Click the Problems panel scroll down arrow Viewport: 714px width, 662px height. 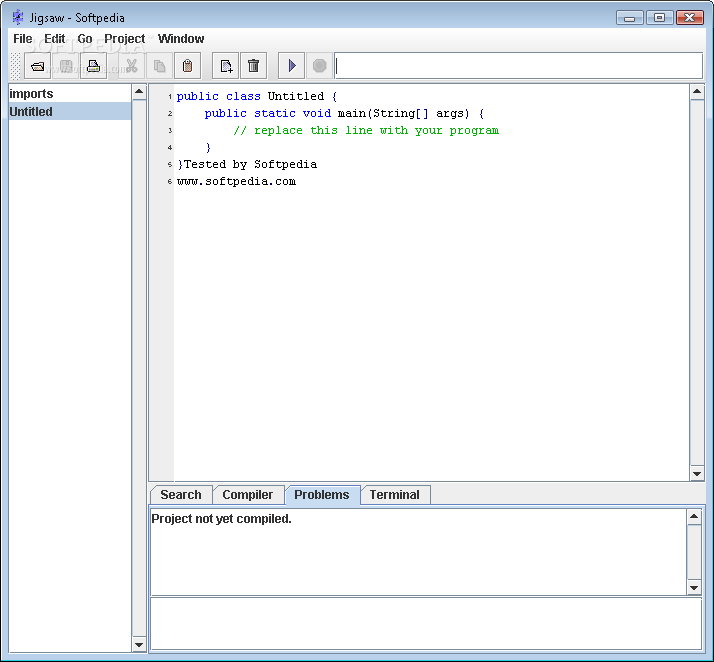[x=694, y=588]
